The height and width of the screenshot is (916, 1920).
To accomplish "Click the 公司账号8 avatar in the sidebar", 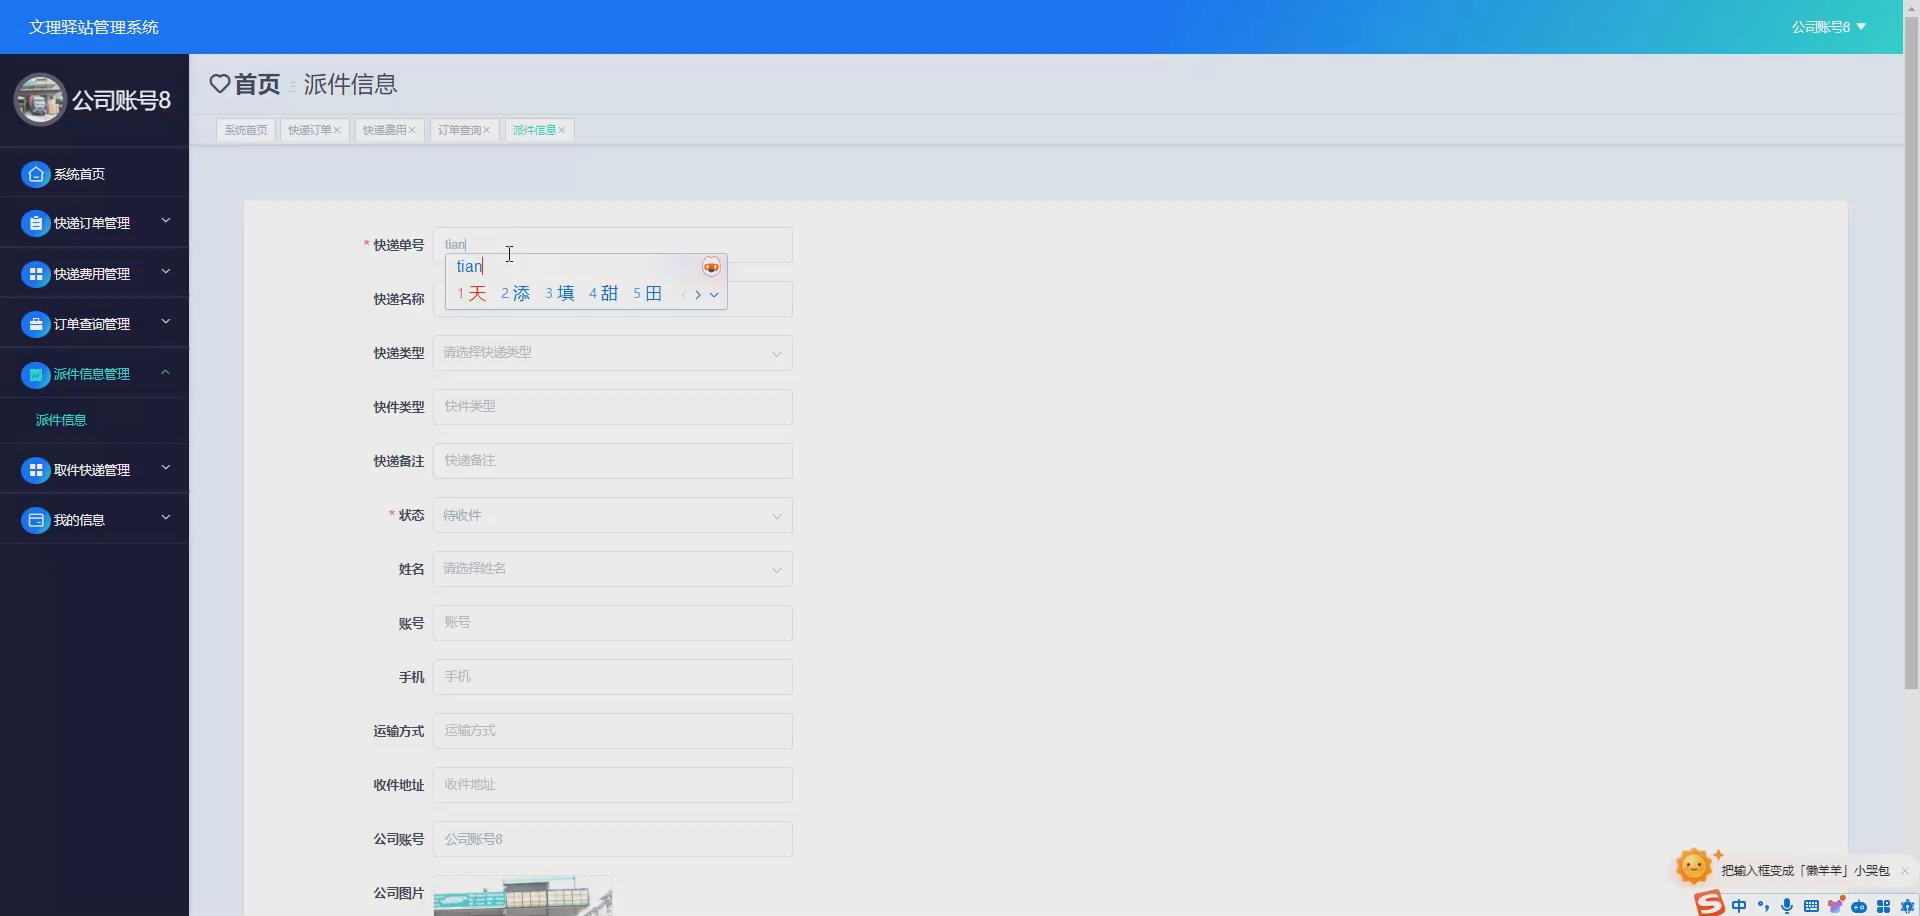I will (40, 99).
